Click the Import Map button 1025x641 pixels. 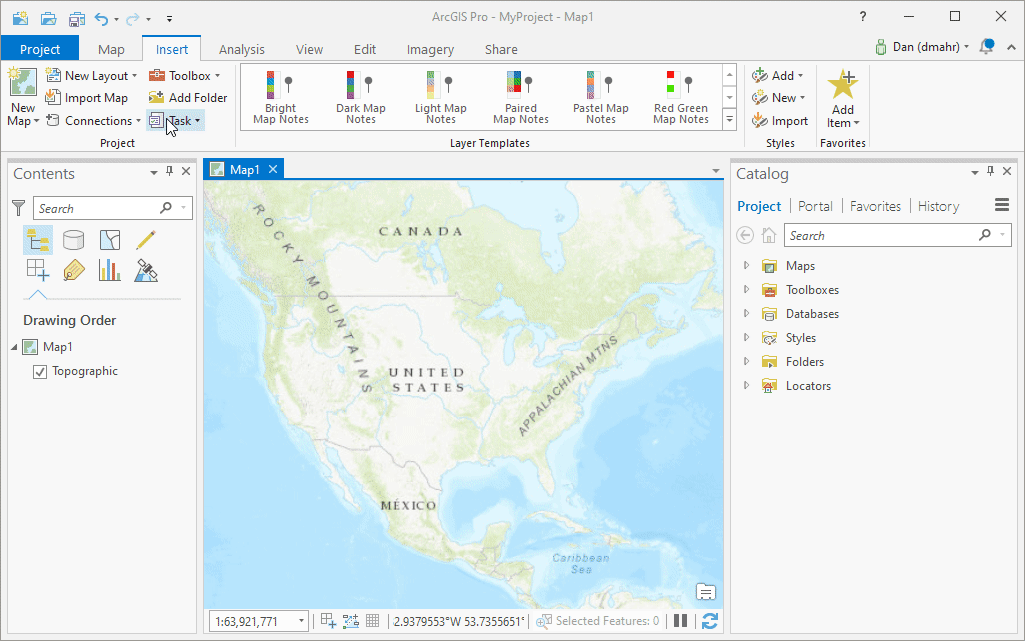click(x=86, y=97)
